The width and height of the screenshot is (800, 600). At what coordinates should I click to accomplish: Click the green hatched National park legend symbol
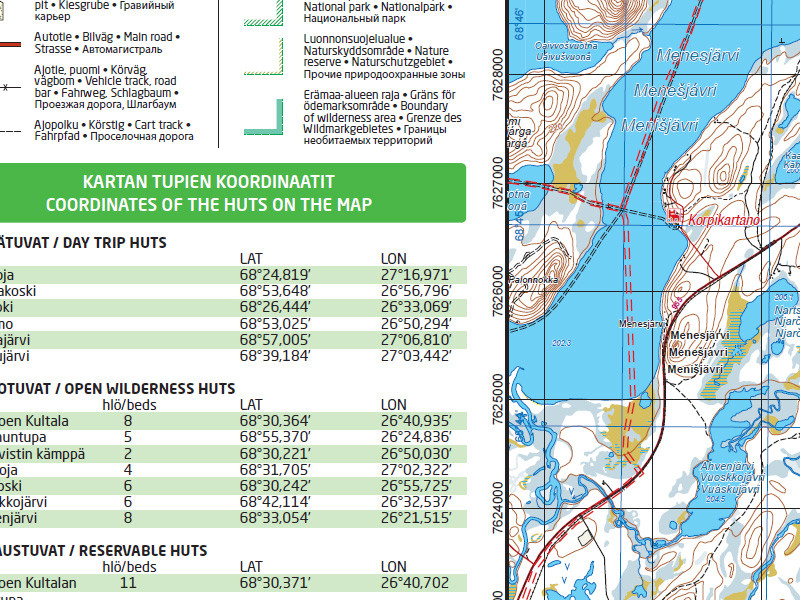coord(264,13)
